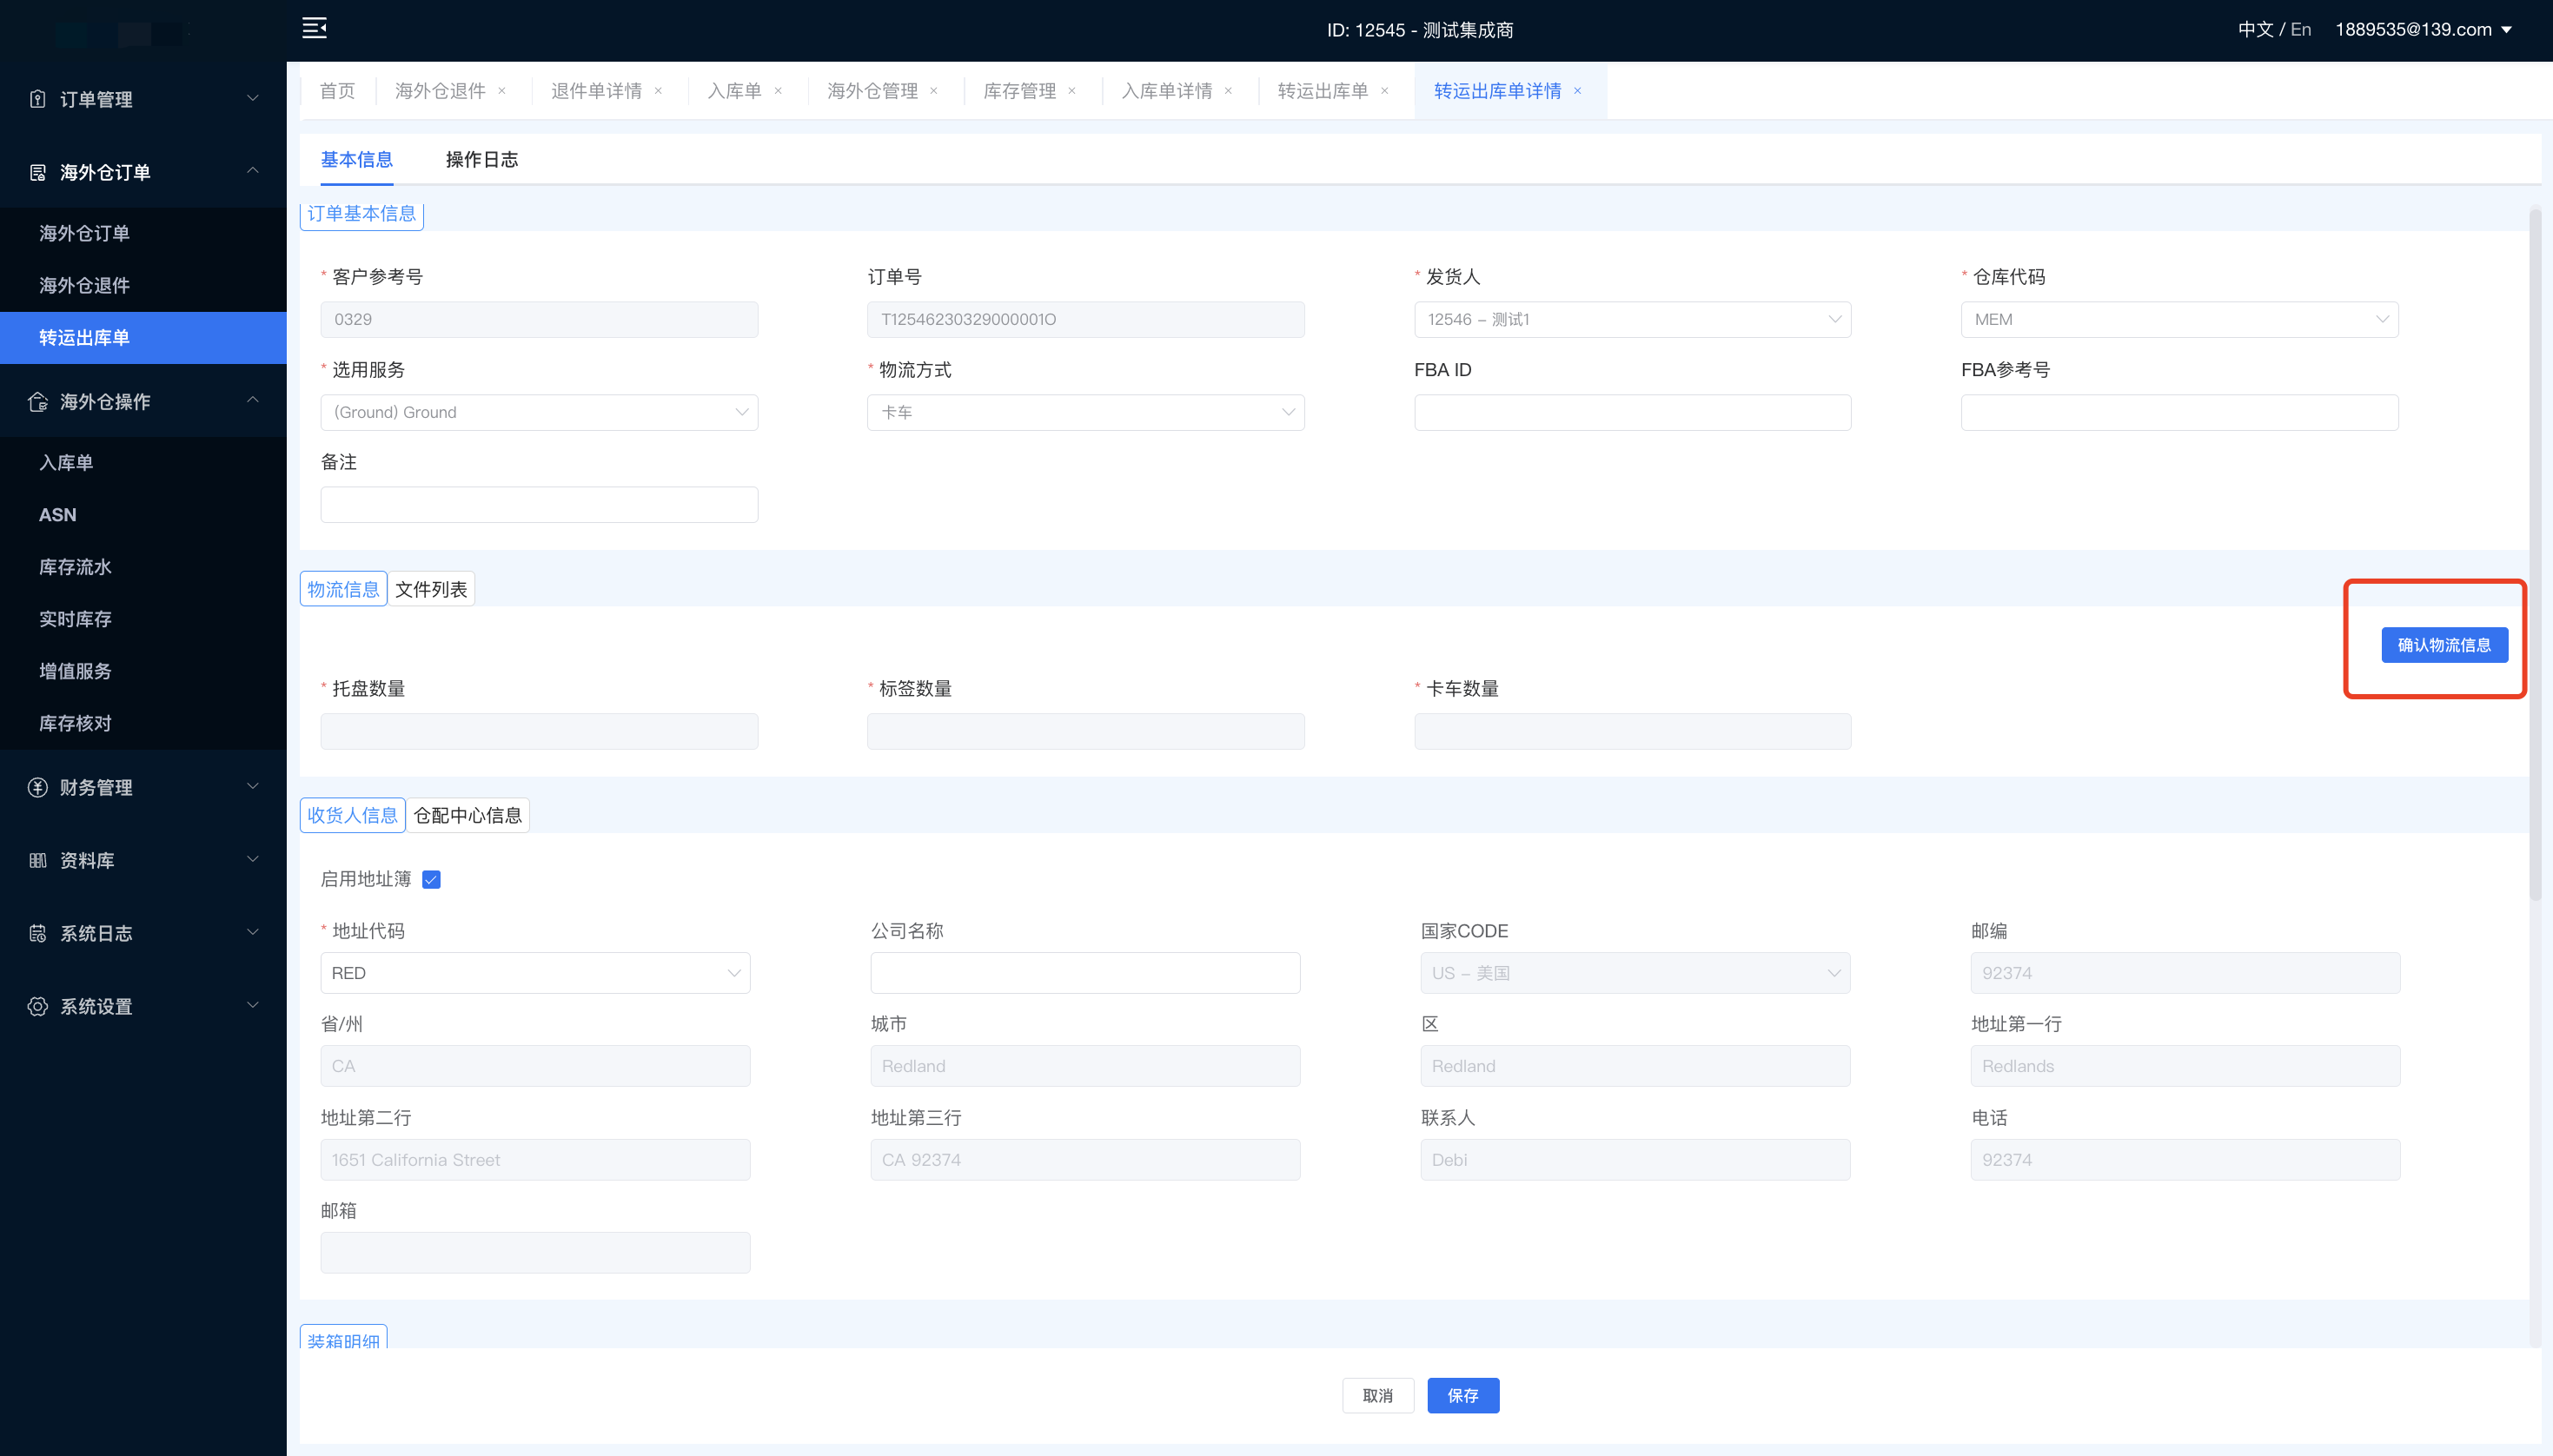
Task: Open the 发货人 dropdown
Action: click(1632, 319)
